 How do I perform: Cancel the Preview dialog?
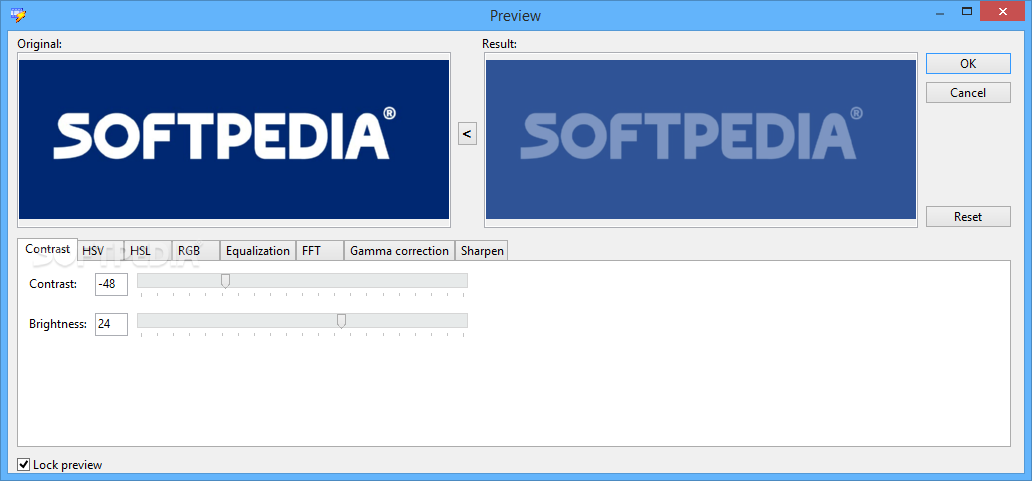pos(968,93)
